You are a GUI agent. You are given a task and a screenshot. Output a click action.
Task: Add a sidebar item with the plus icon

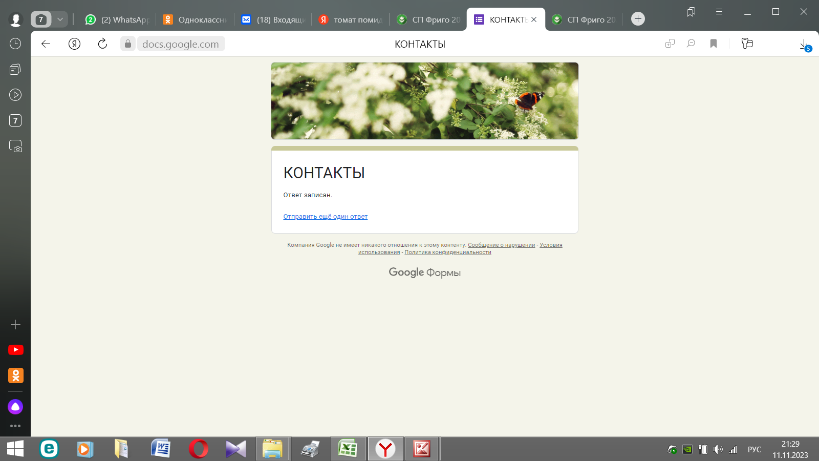15,325
